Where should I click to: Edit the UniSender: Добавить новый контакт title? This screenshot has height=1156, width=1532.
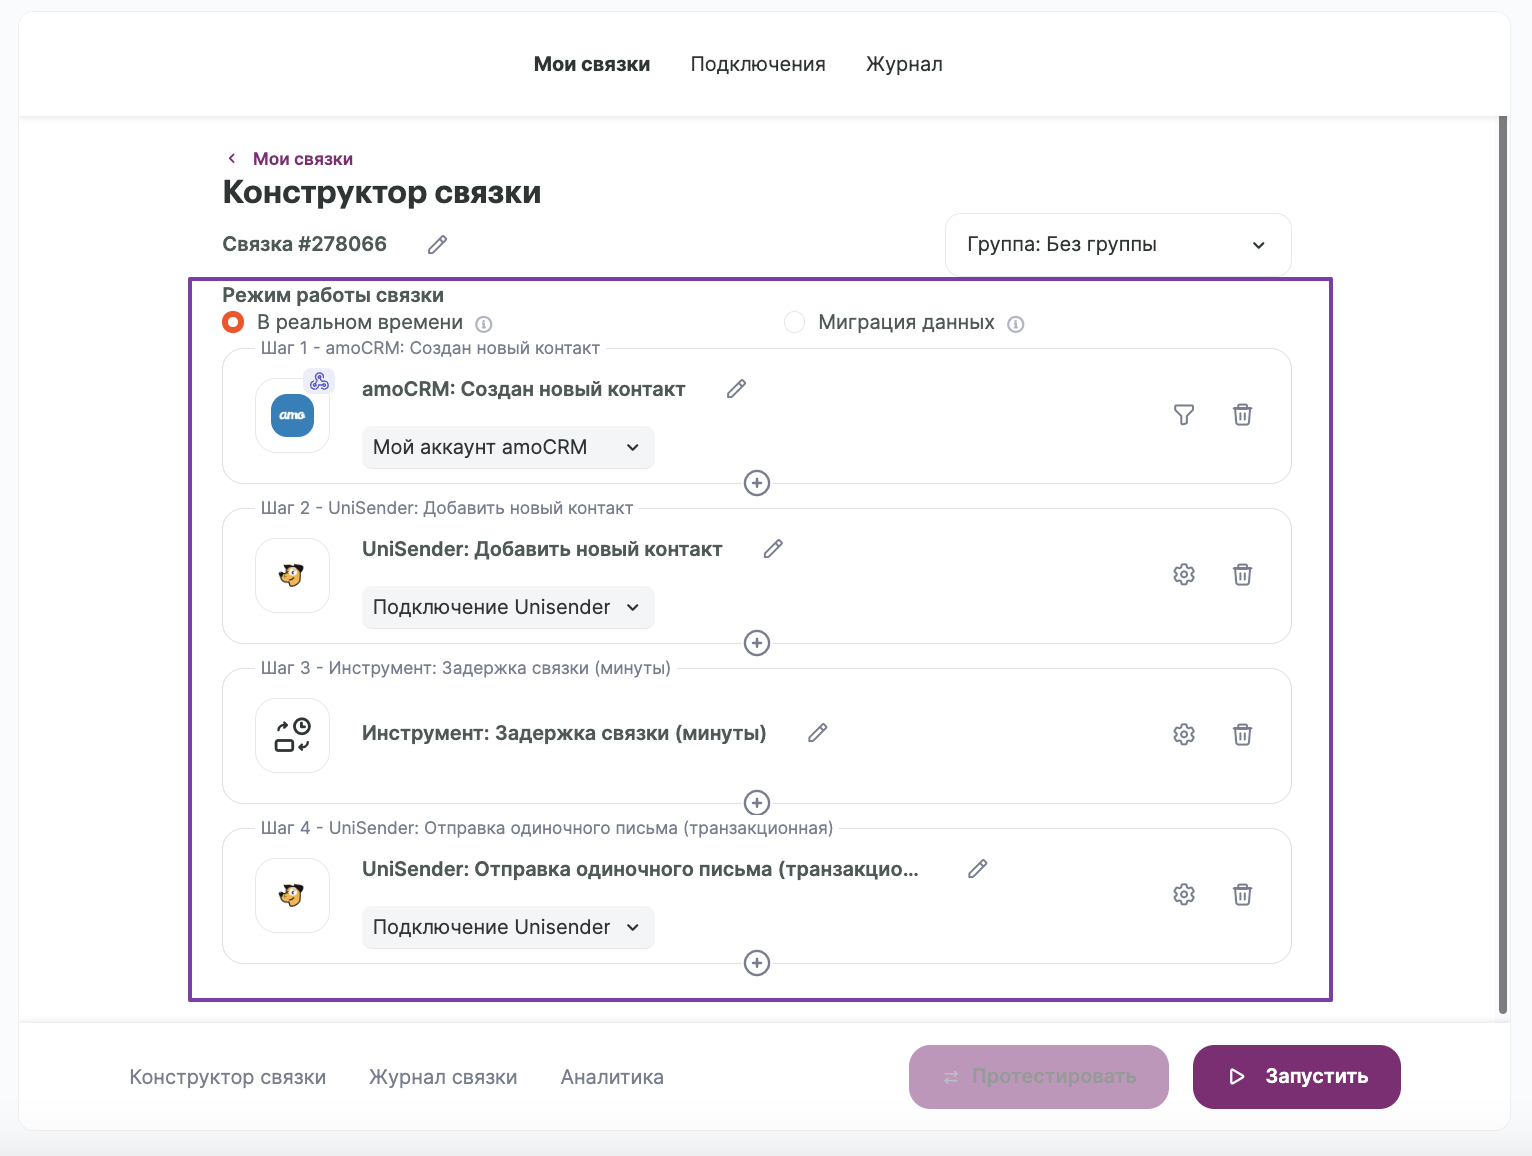pyautogui.click(x=773, y=549)
